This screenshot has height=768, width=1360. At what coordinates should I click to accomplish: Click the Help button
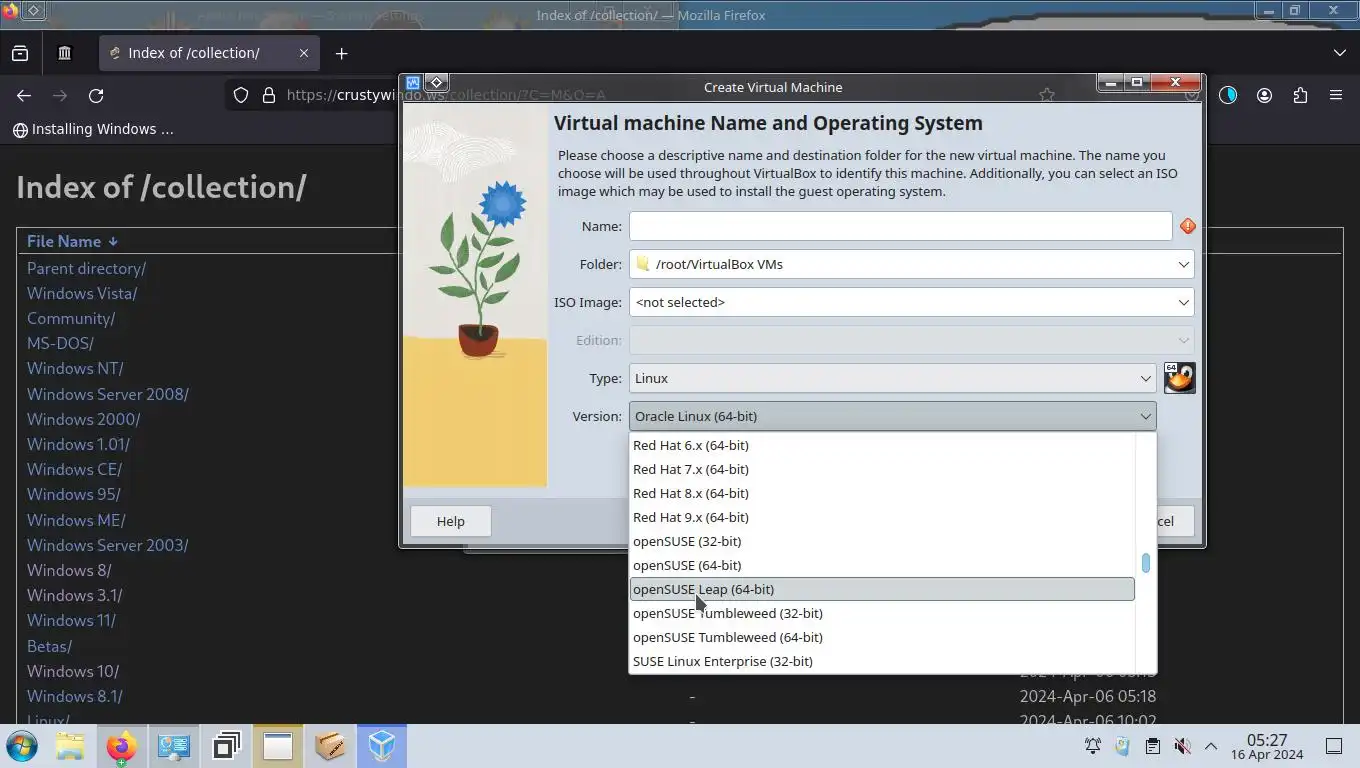(x=450, y=521)
